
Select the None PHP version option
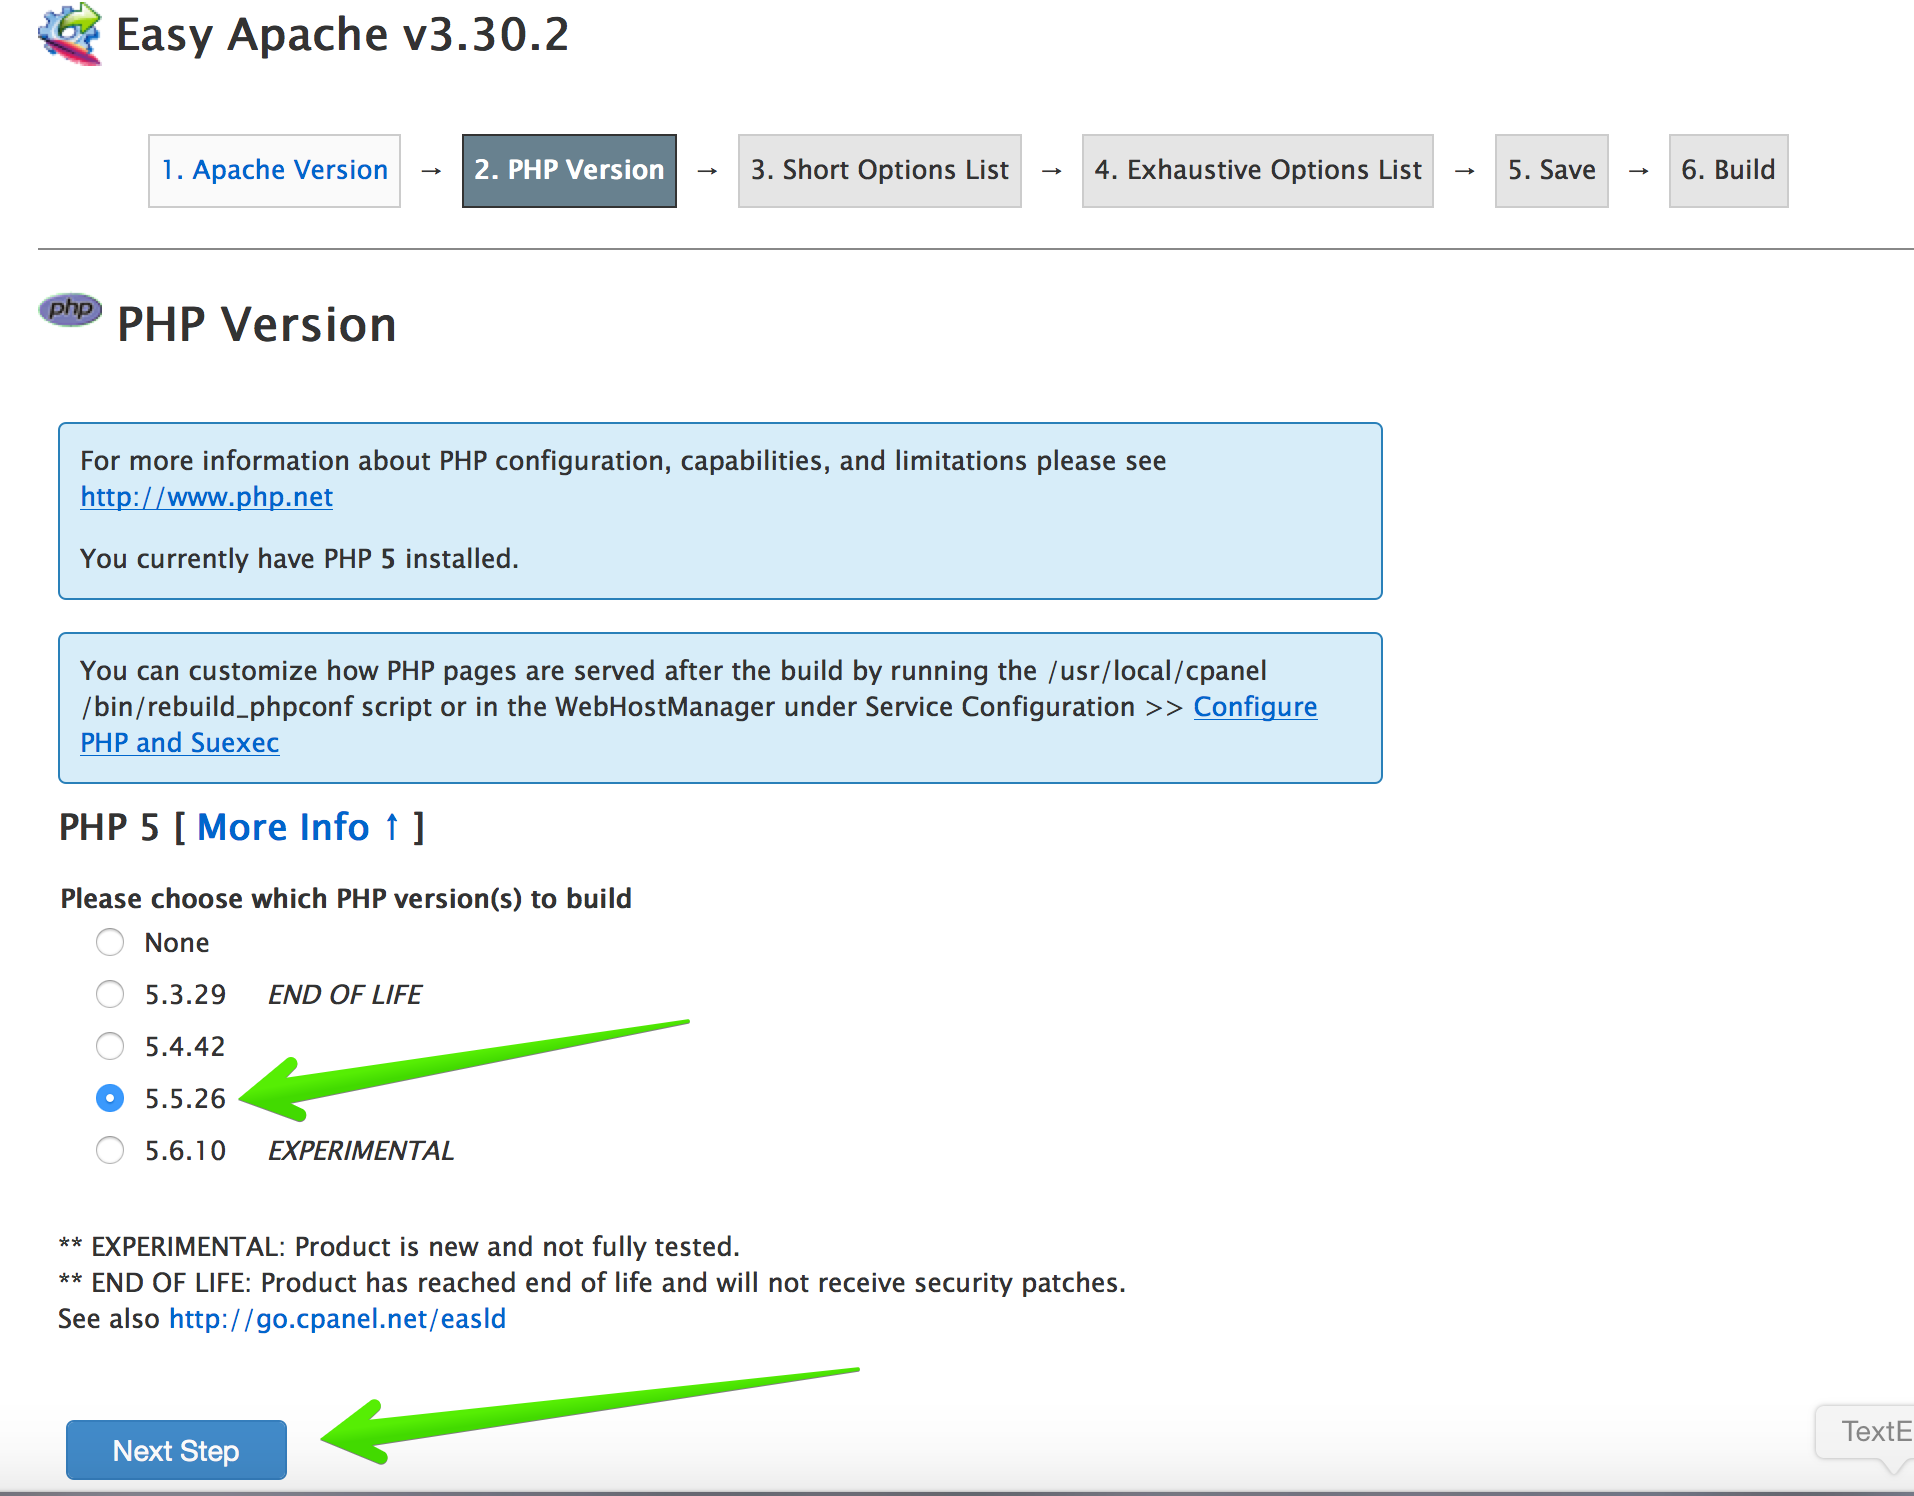(110, 942)
